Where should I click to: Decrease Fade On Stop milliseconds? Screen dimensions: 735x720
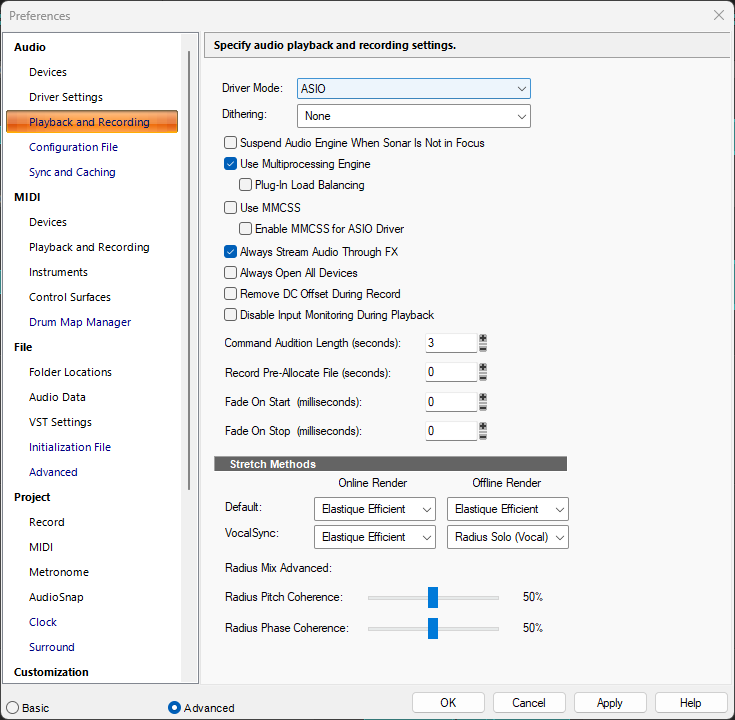[x=483, y=435]
